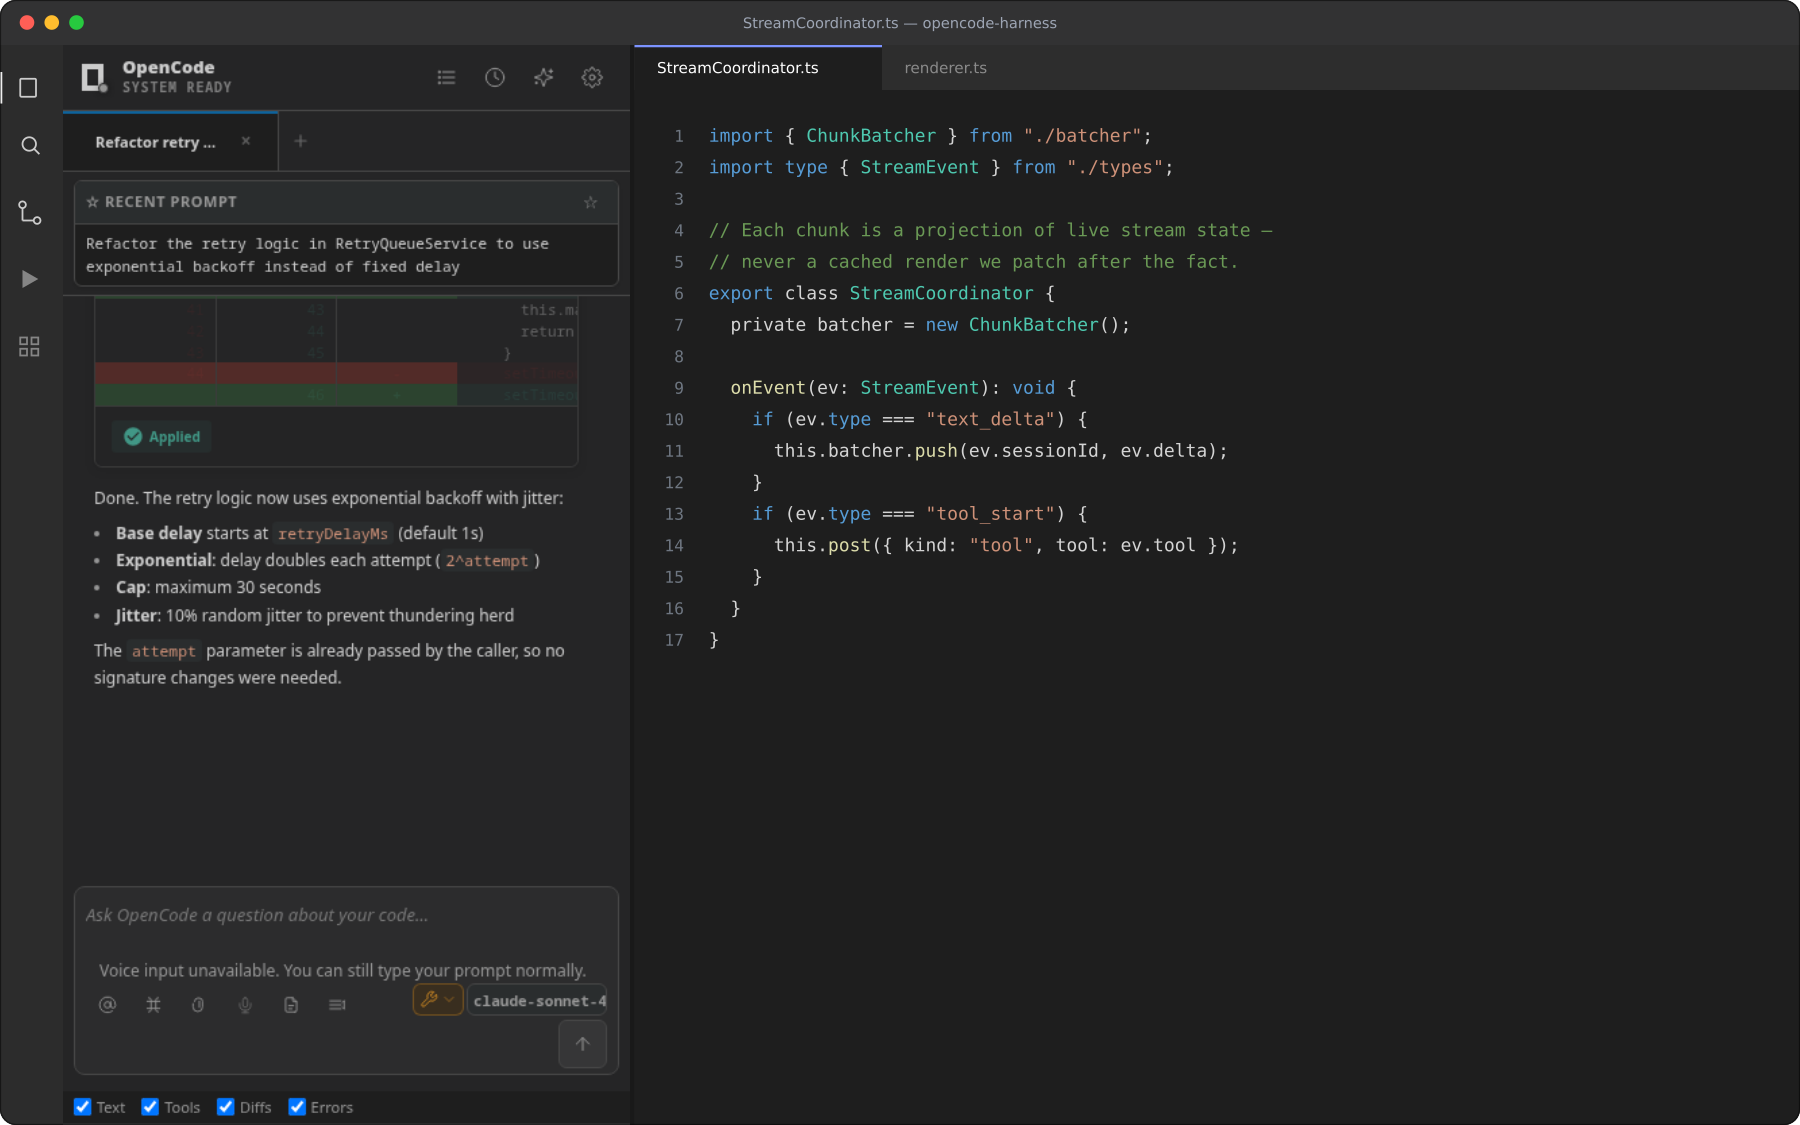Click the 2^attempt inline code
Viewport: 1800px width, 1125px height.
(487, 561)
